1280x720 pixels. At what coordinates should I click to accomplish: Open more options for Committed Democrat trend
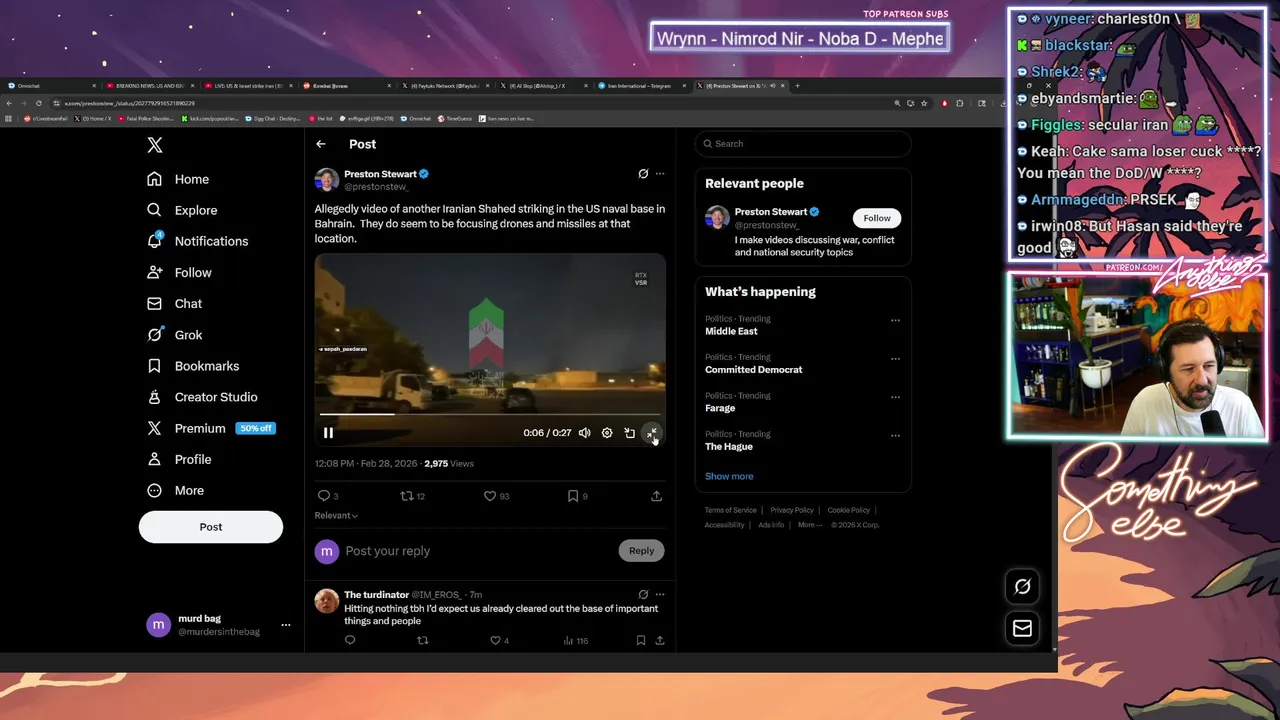tap(895, 359)
